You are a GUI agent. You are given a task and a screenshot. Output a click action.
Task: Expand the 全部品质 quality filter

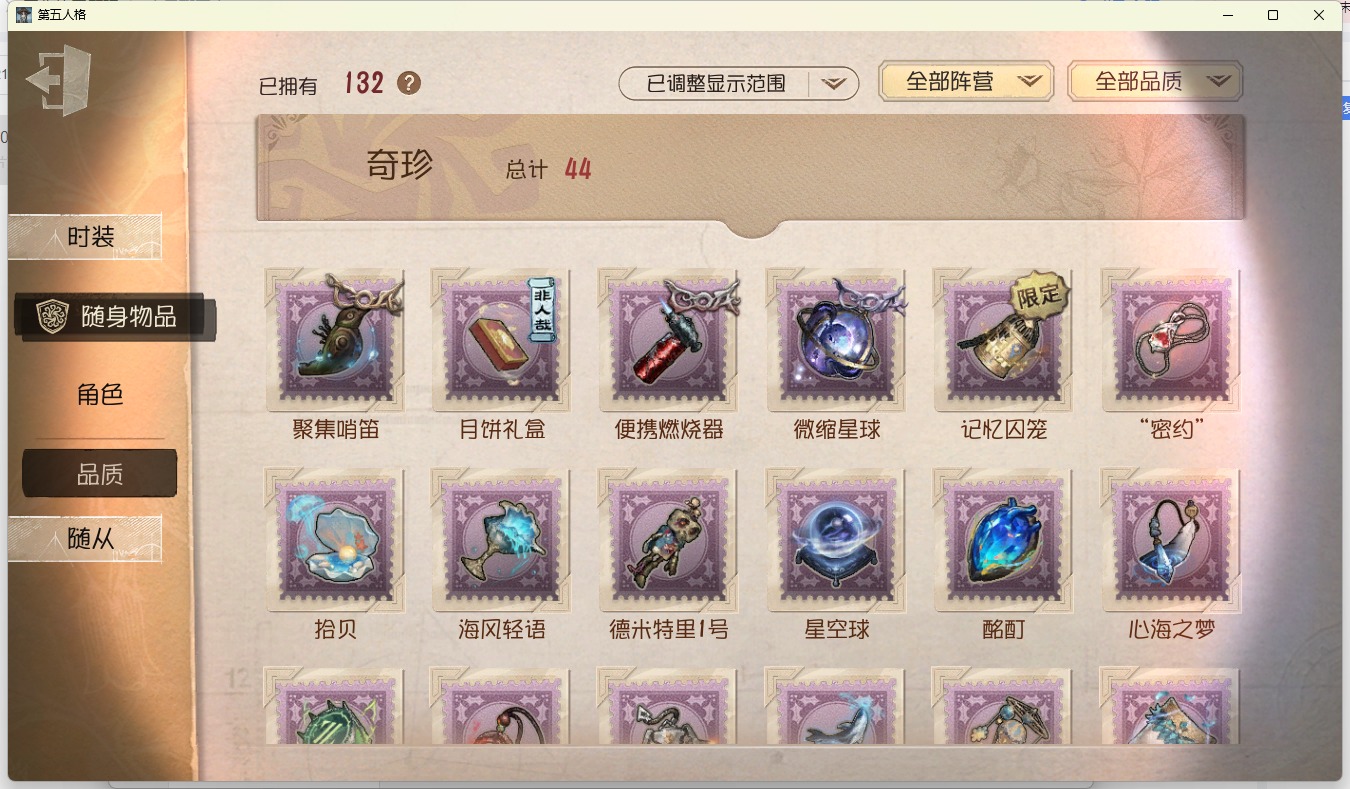pyautogui.click(x=1155, y=82)
